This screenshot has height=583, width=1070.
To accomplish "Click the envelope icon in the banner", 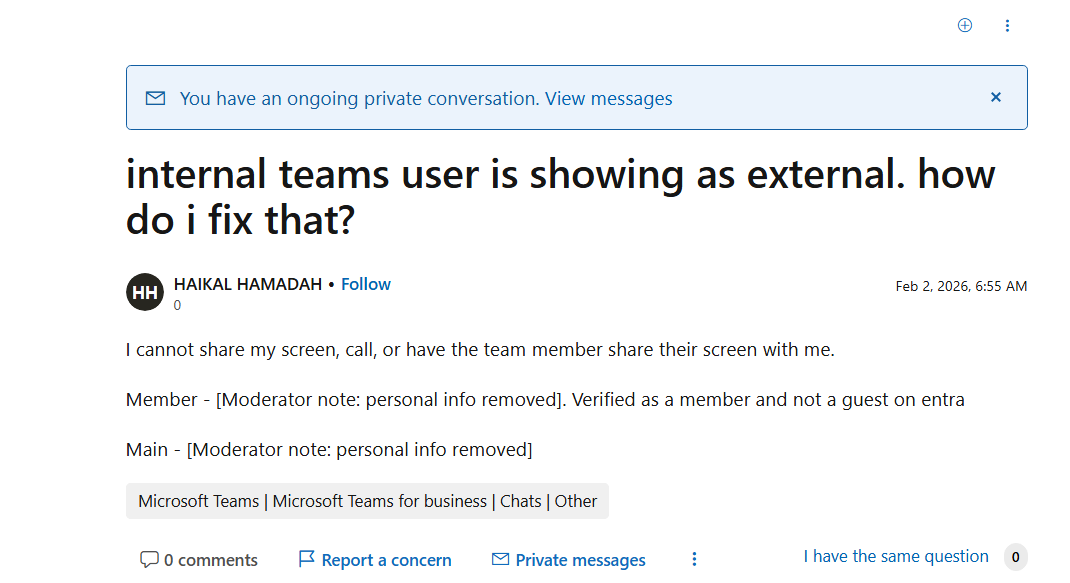I will [x=155, y=98].
